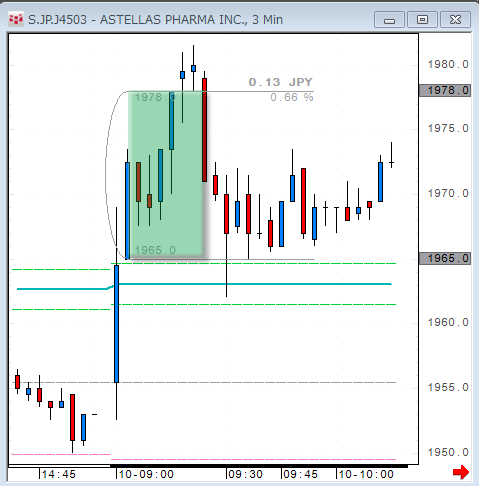479x486 pixels.
Task: Click the 1978.0 price marker on axis
Action: (x=445, y=90)
